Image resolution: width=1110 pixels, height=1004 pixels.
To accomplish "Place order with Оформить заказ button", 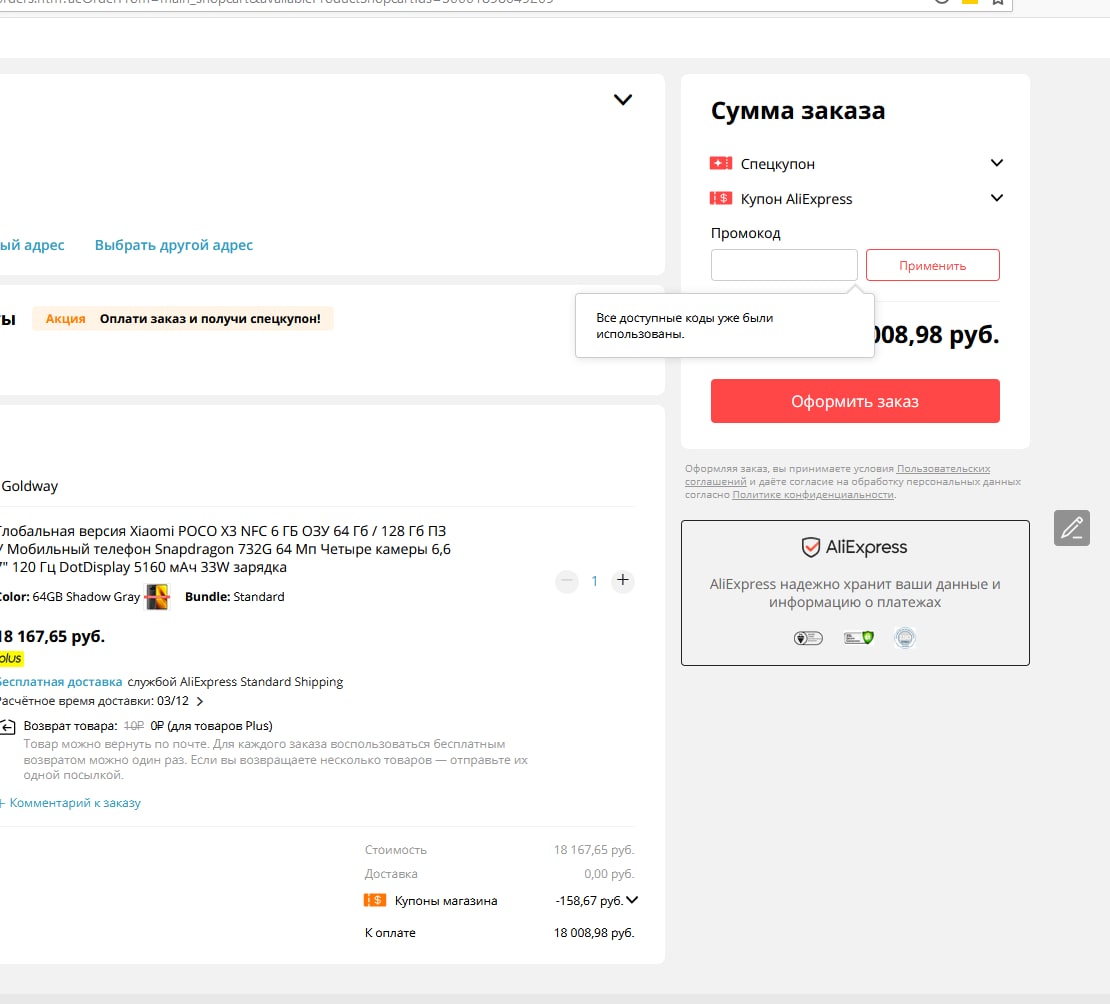I will [x=854, y=401].
